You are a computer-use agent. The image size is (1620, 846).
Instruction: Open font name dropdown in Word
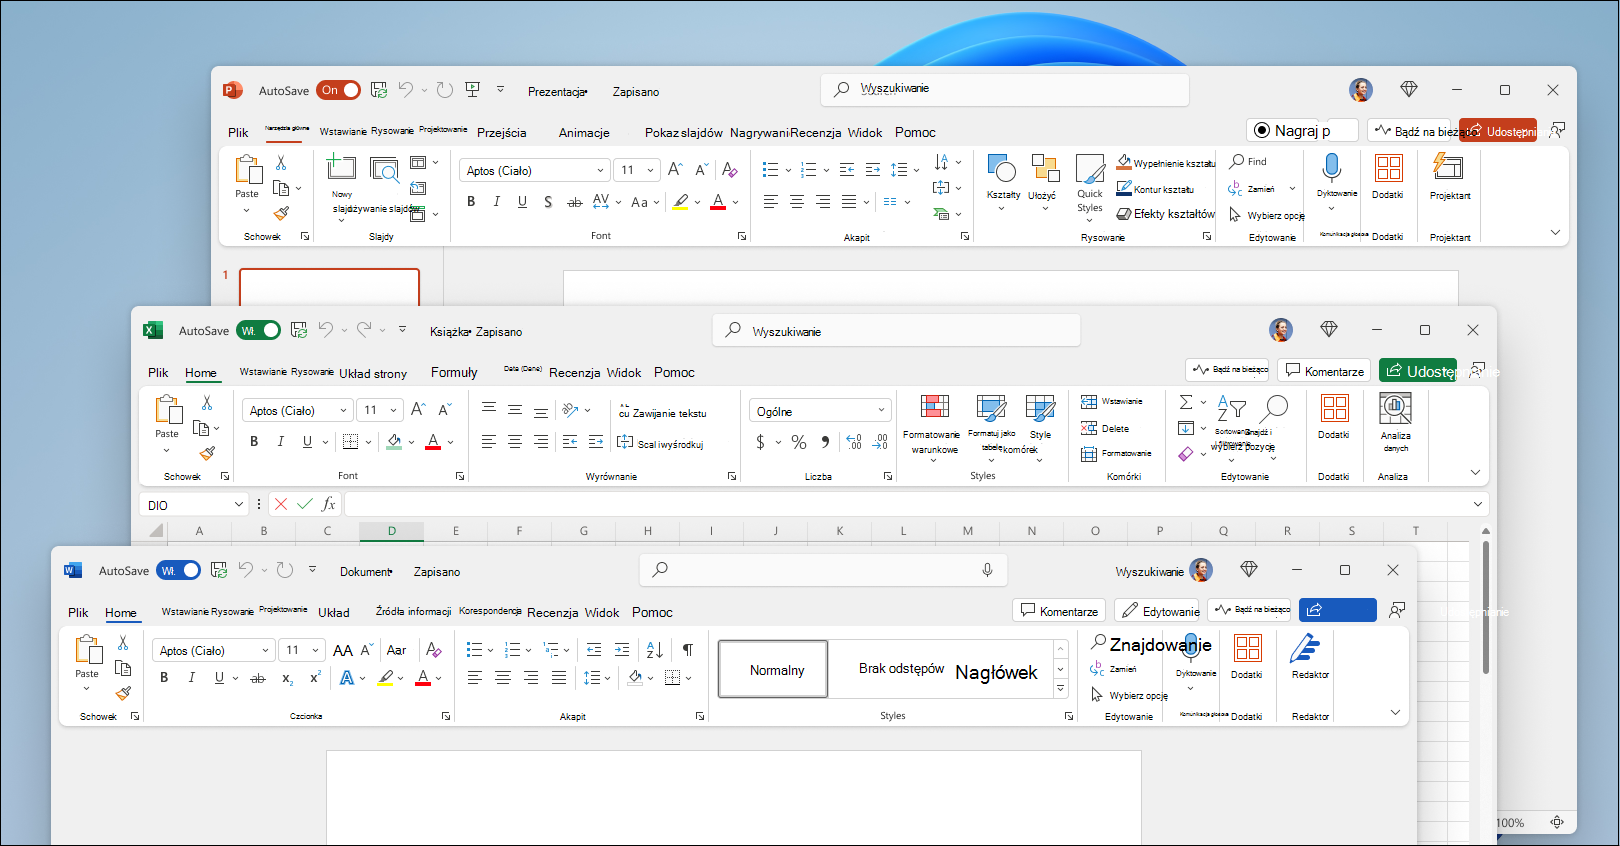pyautogui.click(x=265, y=650)
